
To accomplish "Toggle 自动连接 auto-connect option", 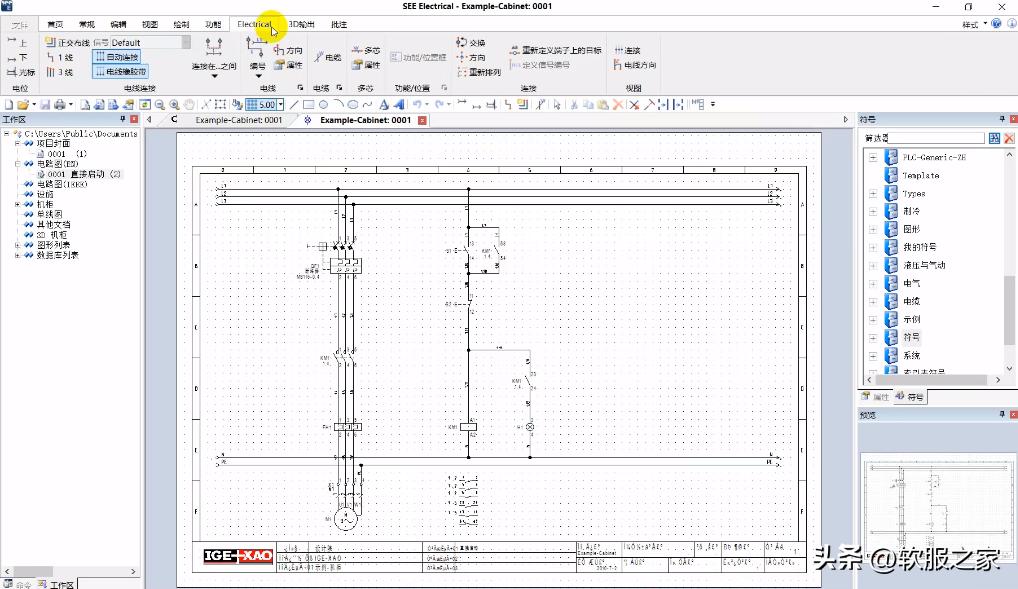I will (x=119, y=57).
